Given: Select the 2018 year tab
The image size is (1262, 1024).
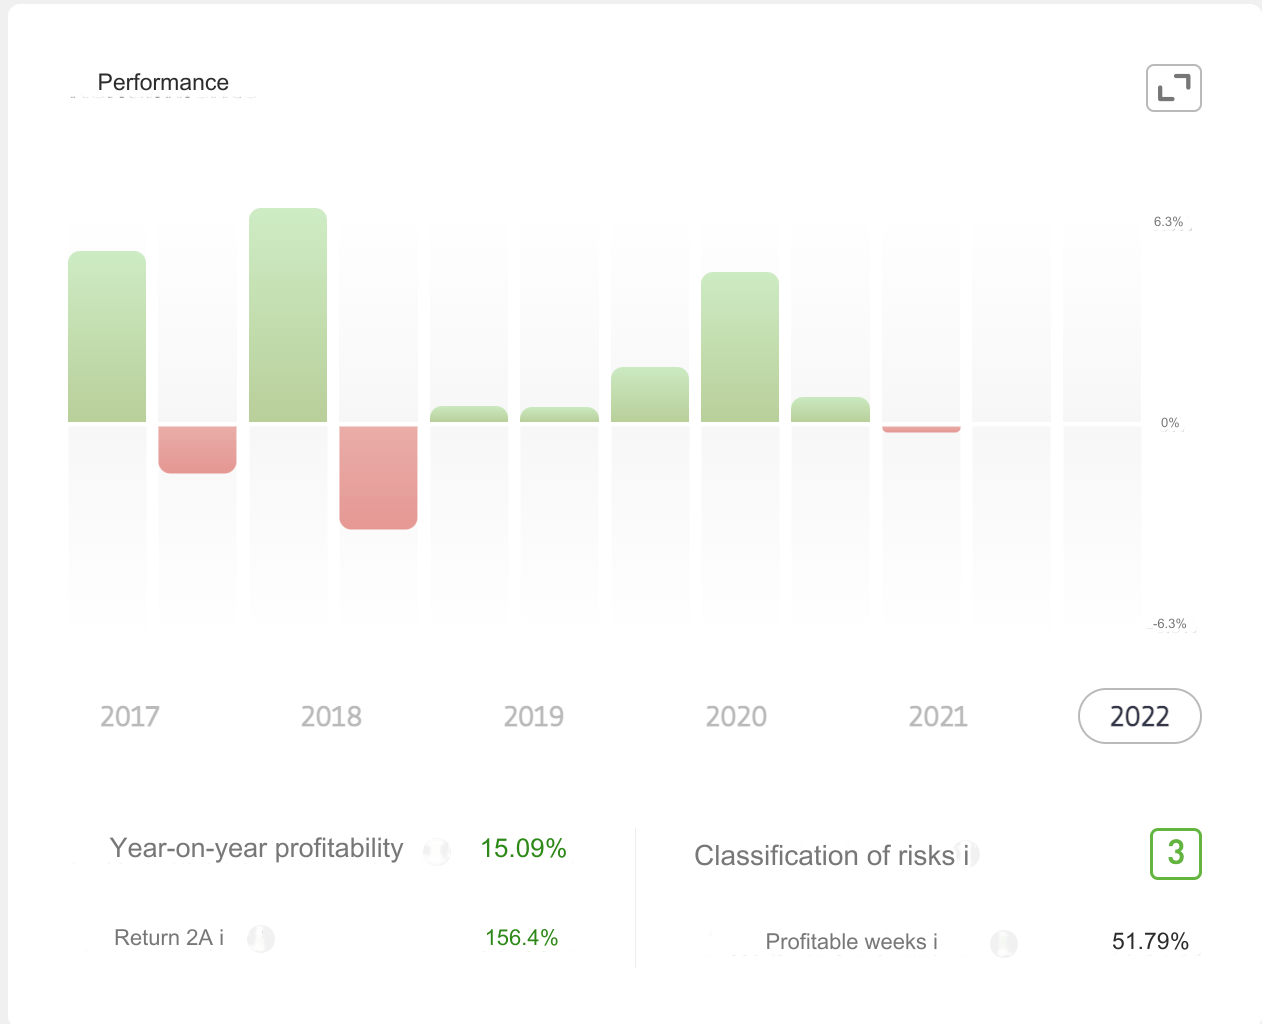Looking at the screenshot, I should tap(331, 716).
